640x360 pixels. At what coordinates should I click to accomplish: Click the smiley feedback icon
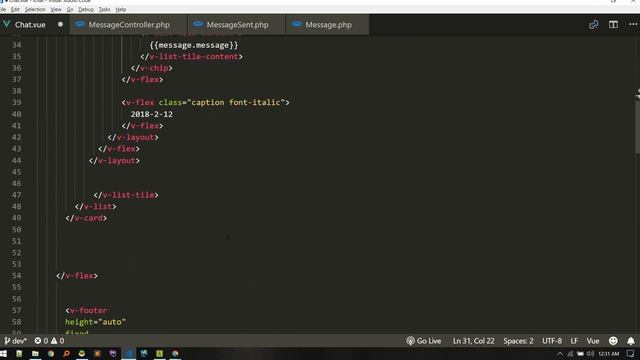tap(613, 341)
